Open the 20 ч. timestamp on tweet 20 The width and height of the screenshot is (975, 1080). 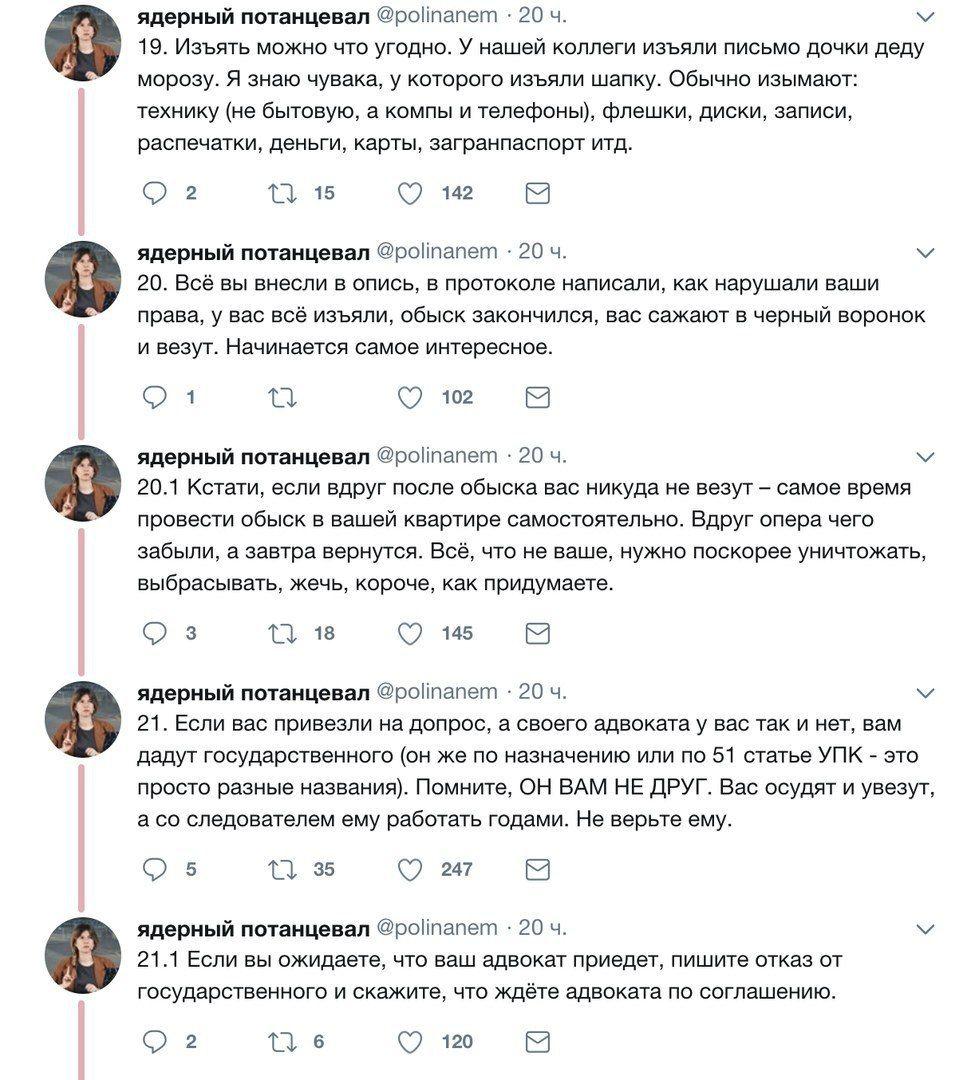[542, 250]
